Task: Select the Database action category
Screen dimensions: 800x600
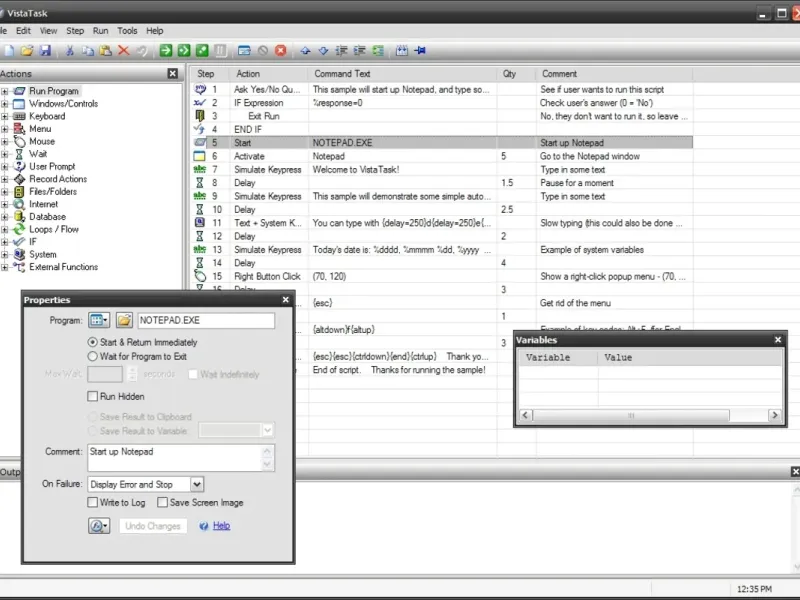Action: (47, 217)
